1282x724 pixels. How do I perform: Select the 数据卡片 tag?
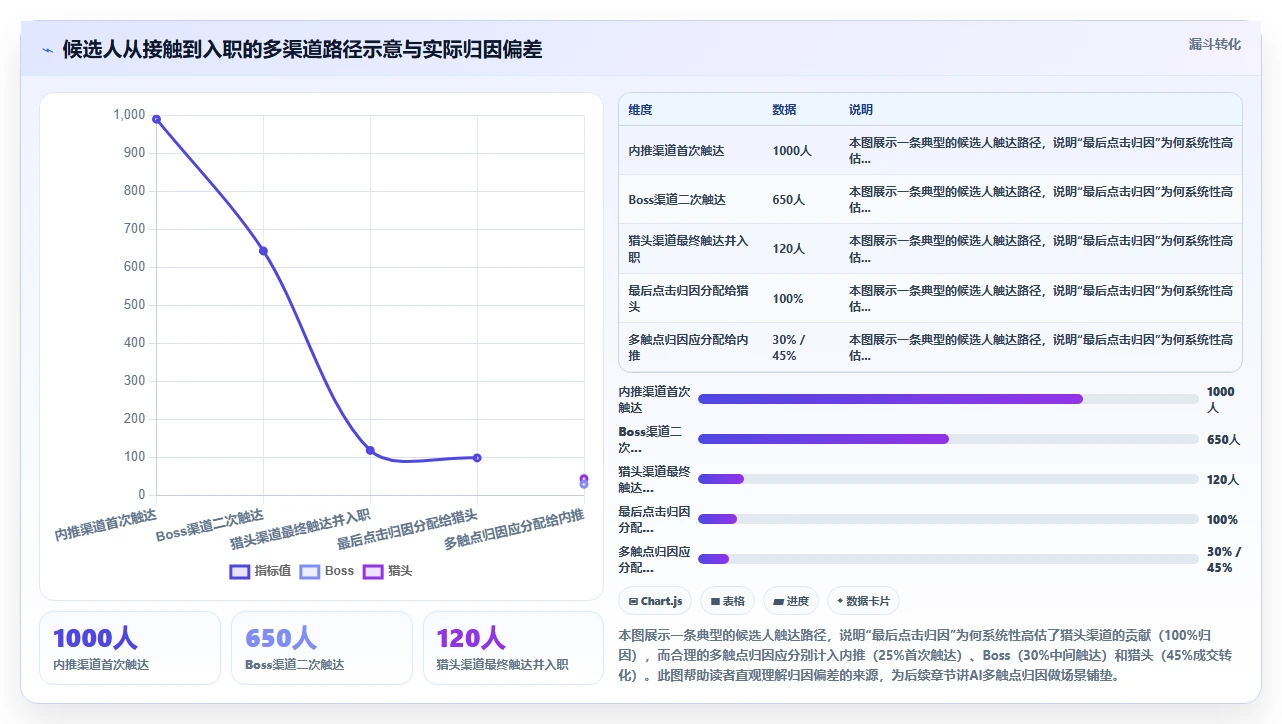tap(863, 601)
